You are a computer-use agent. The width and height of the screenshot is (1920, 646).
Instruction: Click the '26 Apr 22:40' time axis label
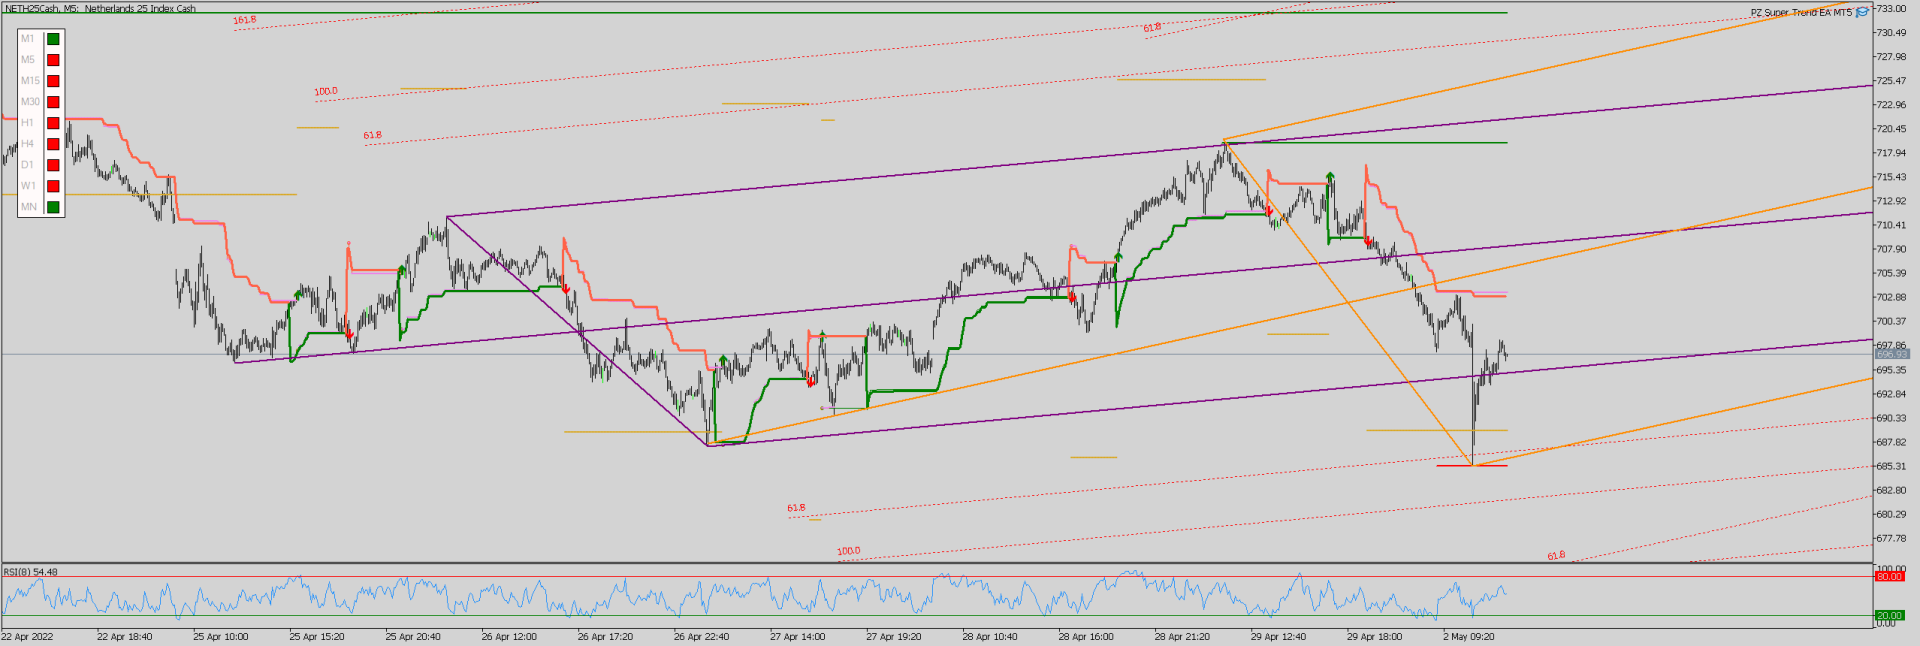click(701, 636)
